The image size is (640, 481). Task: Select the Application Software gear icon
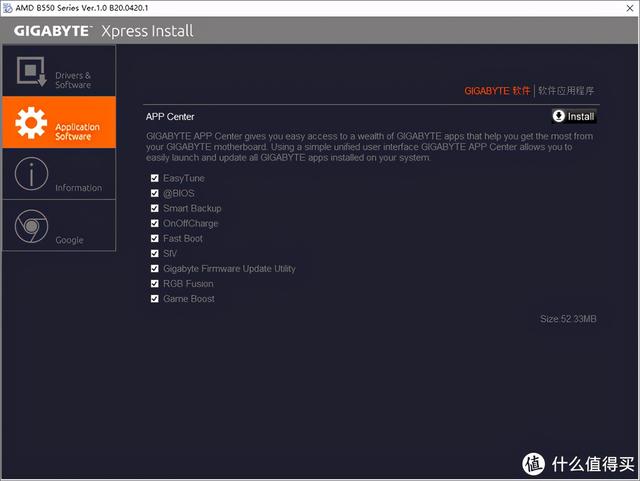(31, 122)
